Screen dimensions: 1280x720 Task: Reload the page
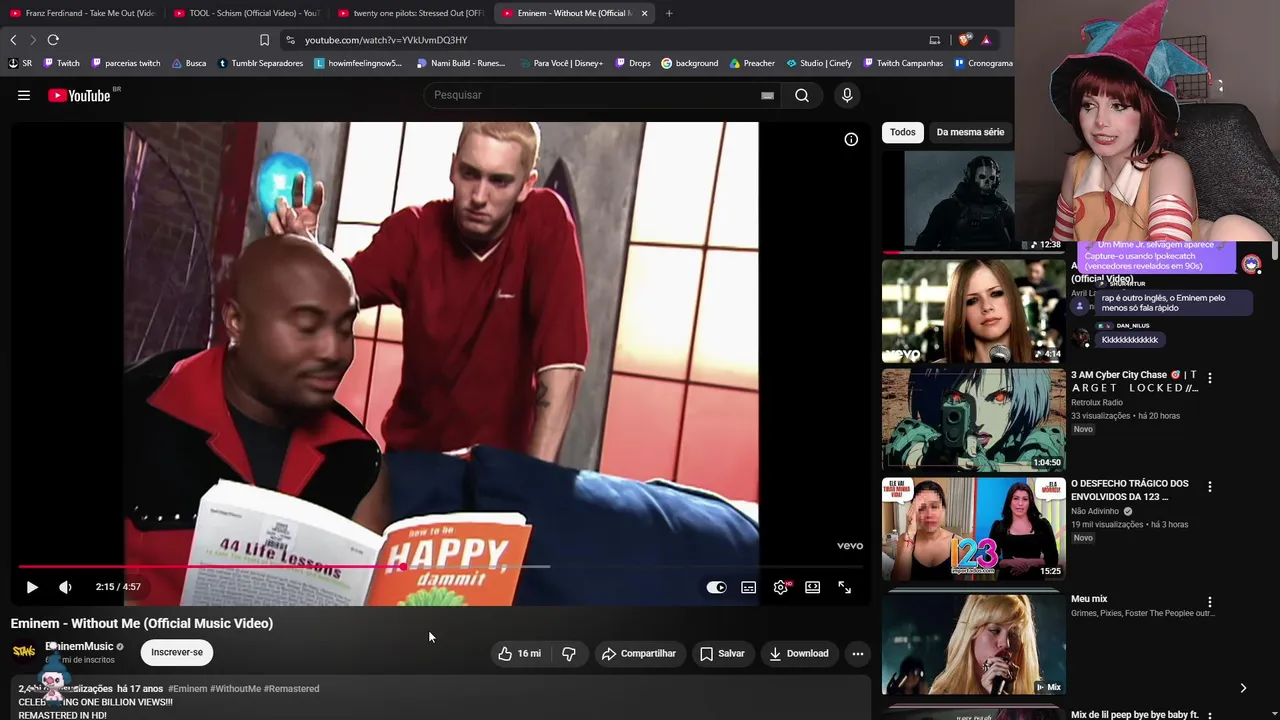[53, 40]
